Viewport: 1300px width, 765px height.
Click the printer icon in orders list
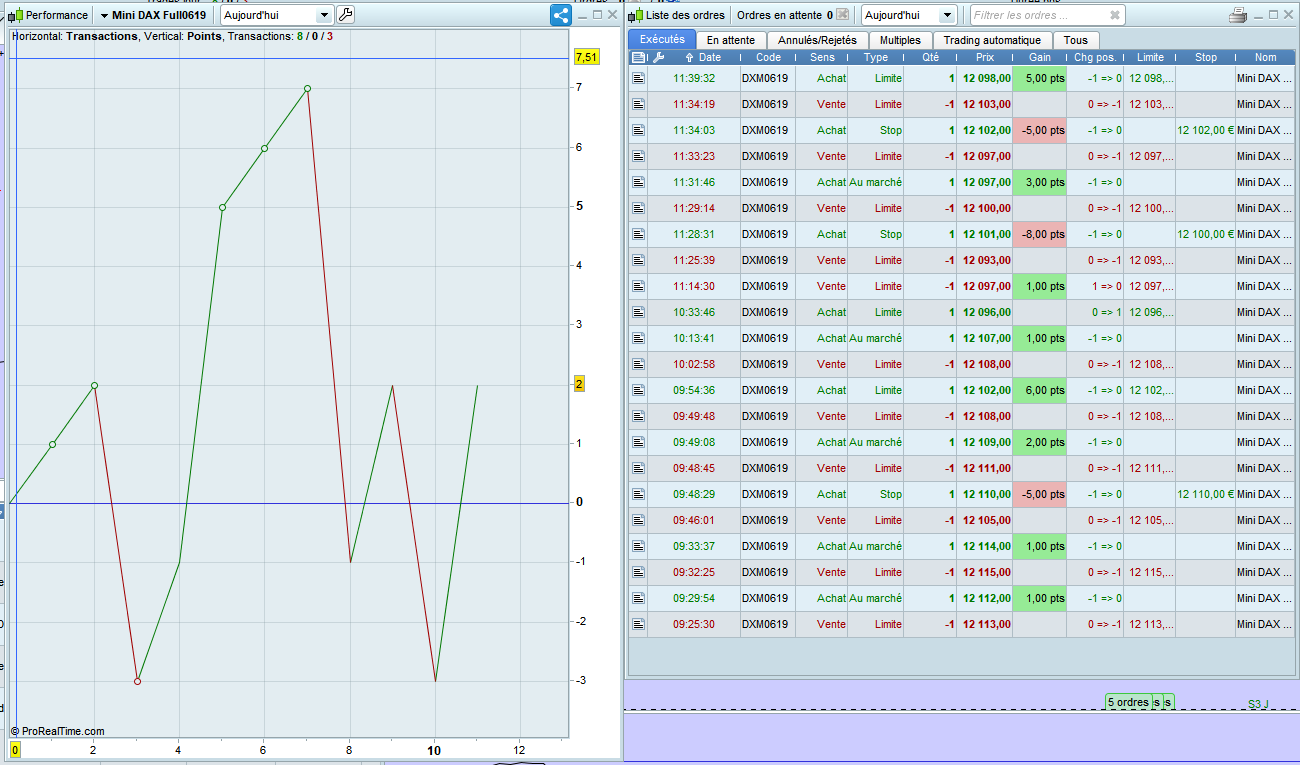[1237, 15]
